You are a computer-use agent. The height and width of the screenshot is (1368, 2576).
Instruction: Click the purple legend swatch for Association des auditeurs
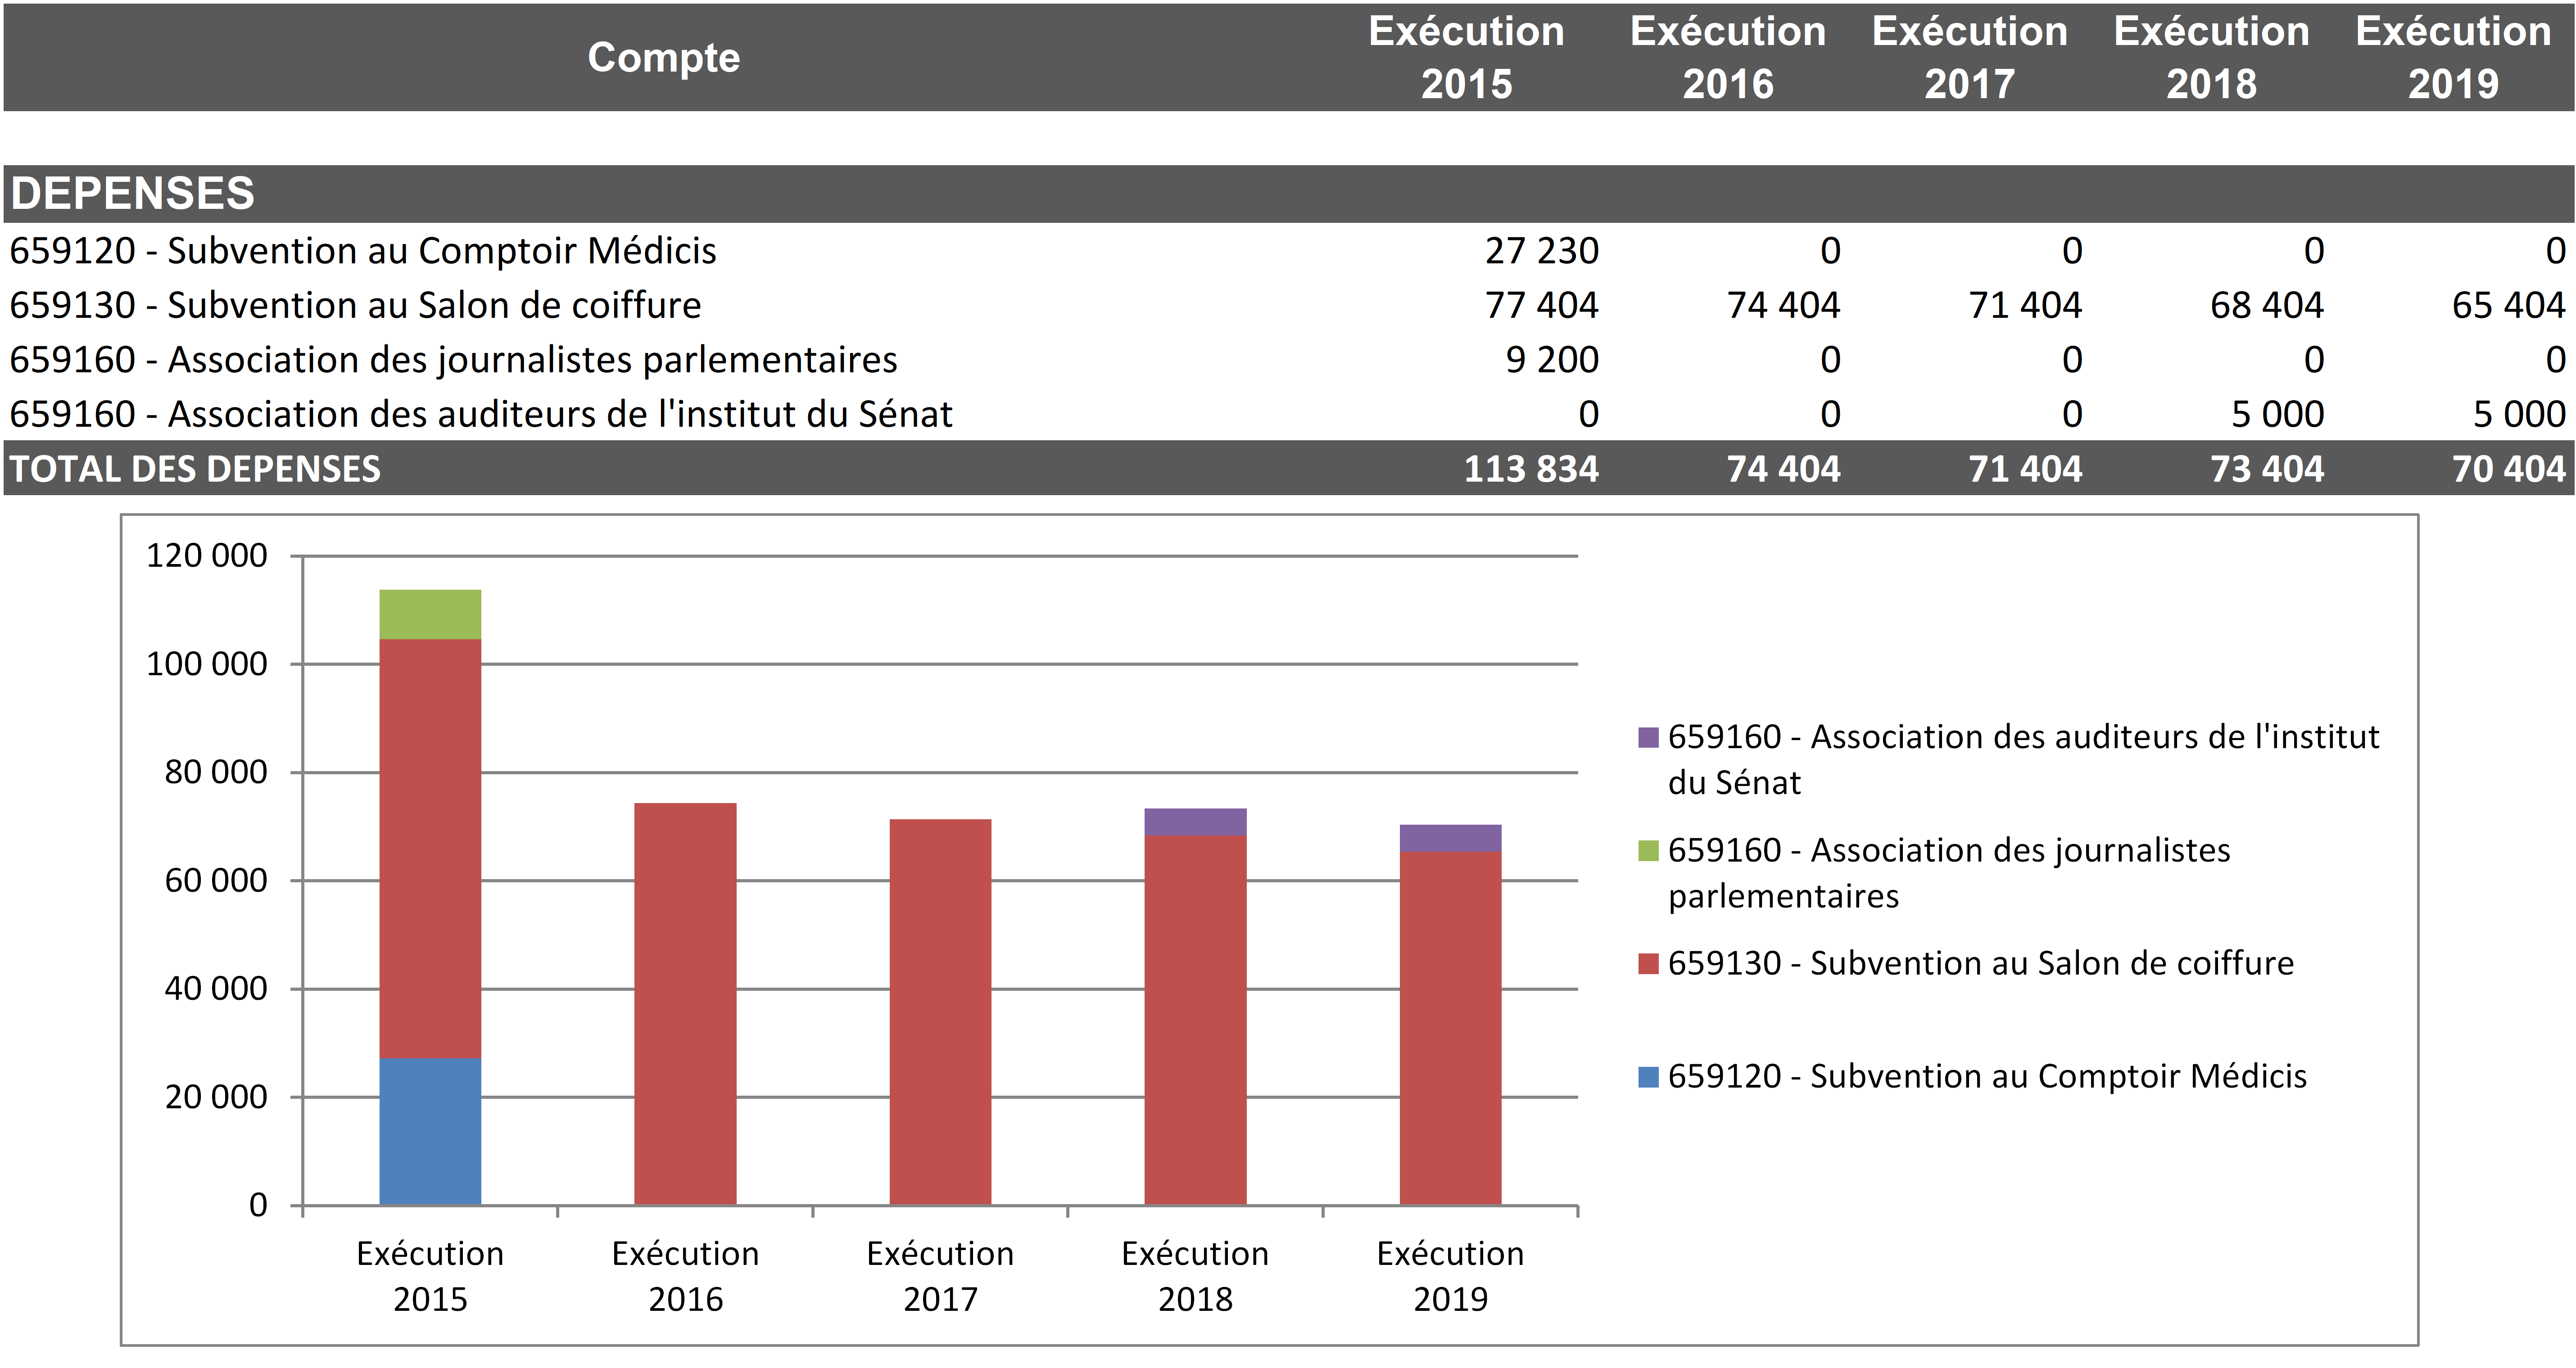(x=1648, y=738)
